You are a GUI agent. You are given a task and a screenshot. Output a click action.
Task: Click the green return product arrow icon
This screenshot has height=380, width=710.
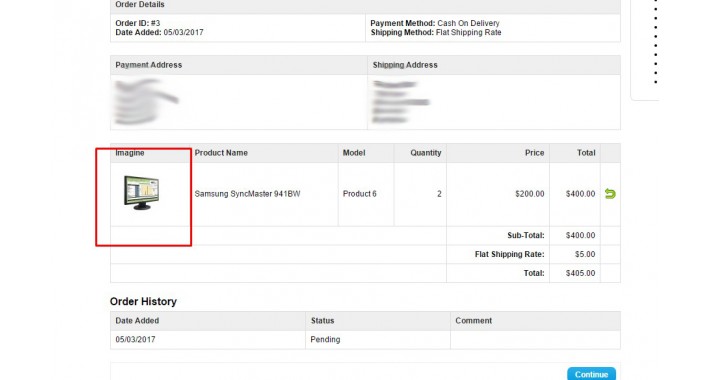(610, 194)
